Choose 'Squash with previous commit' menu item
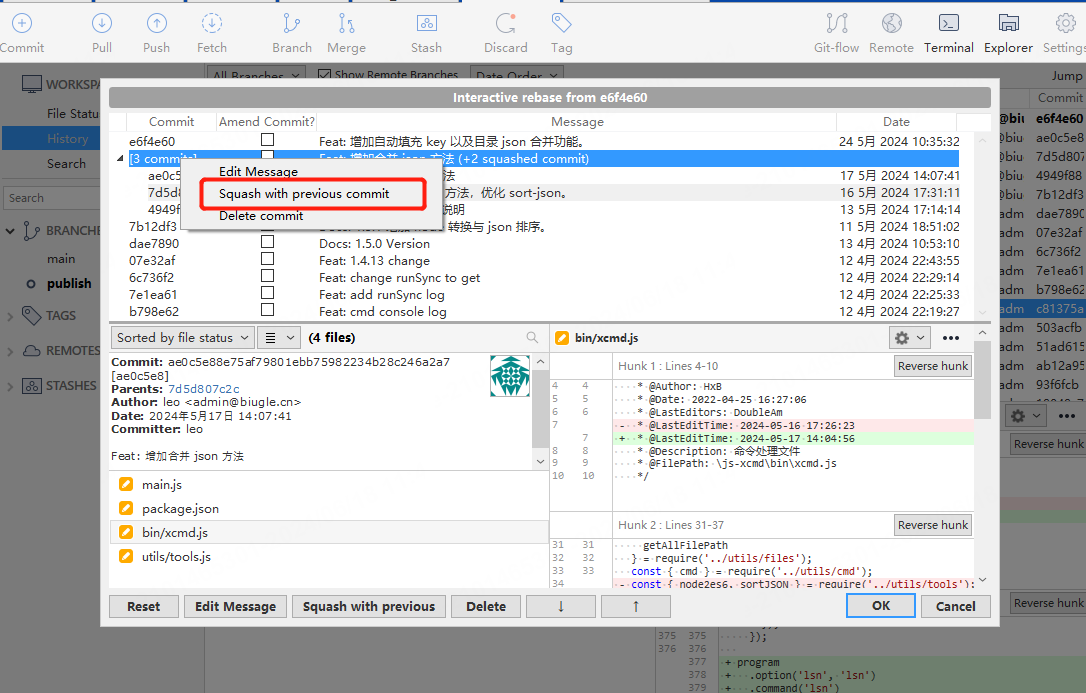Viewport: 1086px width, 693px height. [304, 193]
